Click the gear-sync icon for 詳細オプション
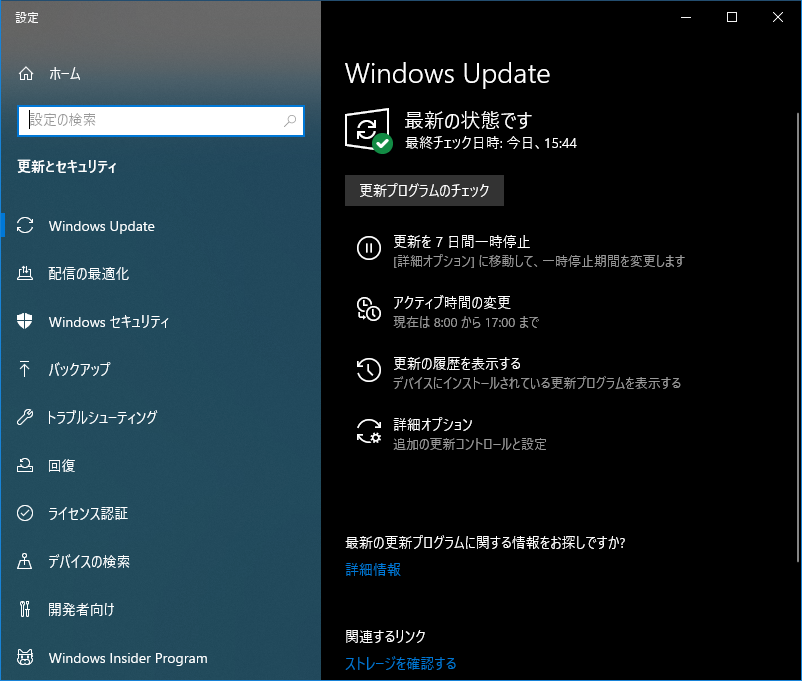 (368, 431)
